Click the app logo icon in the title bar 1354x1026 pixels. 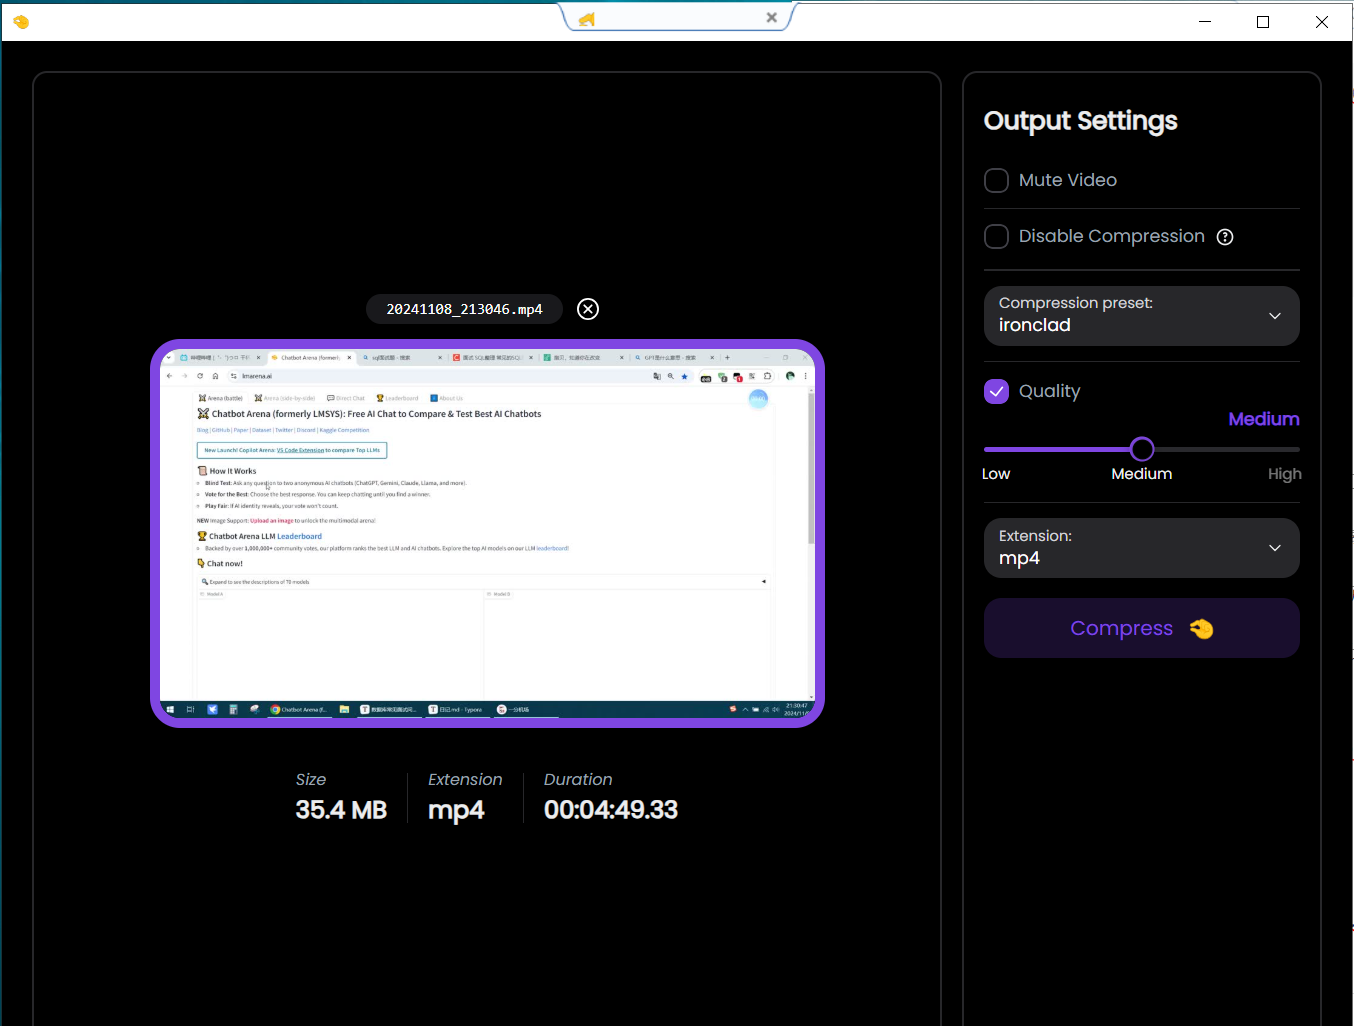(21, 21)
